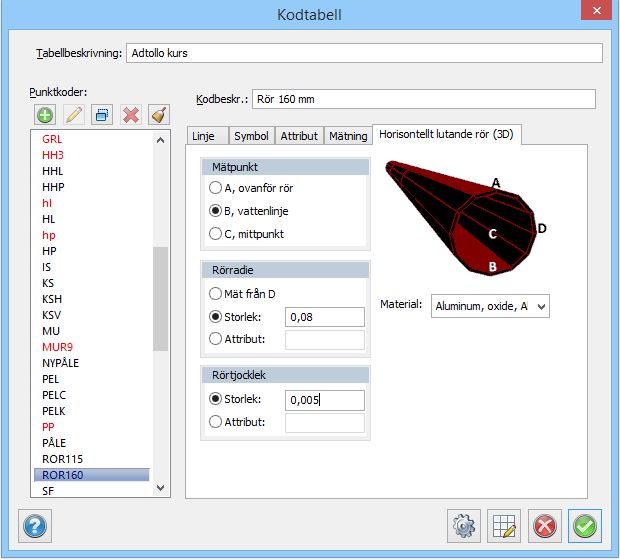This screenshot has height=560, width=620.
Task: Select ROR115 in the point codes list
Action: pos(63,459)
